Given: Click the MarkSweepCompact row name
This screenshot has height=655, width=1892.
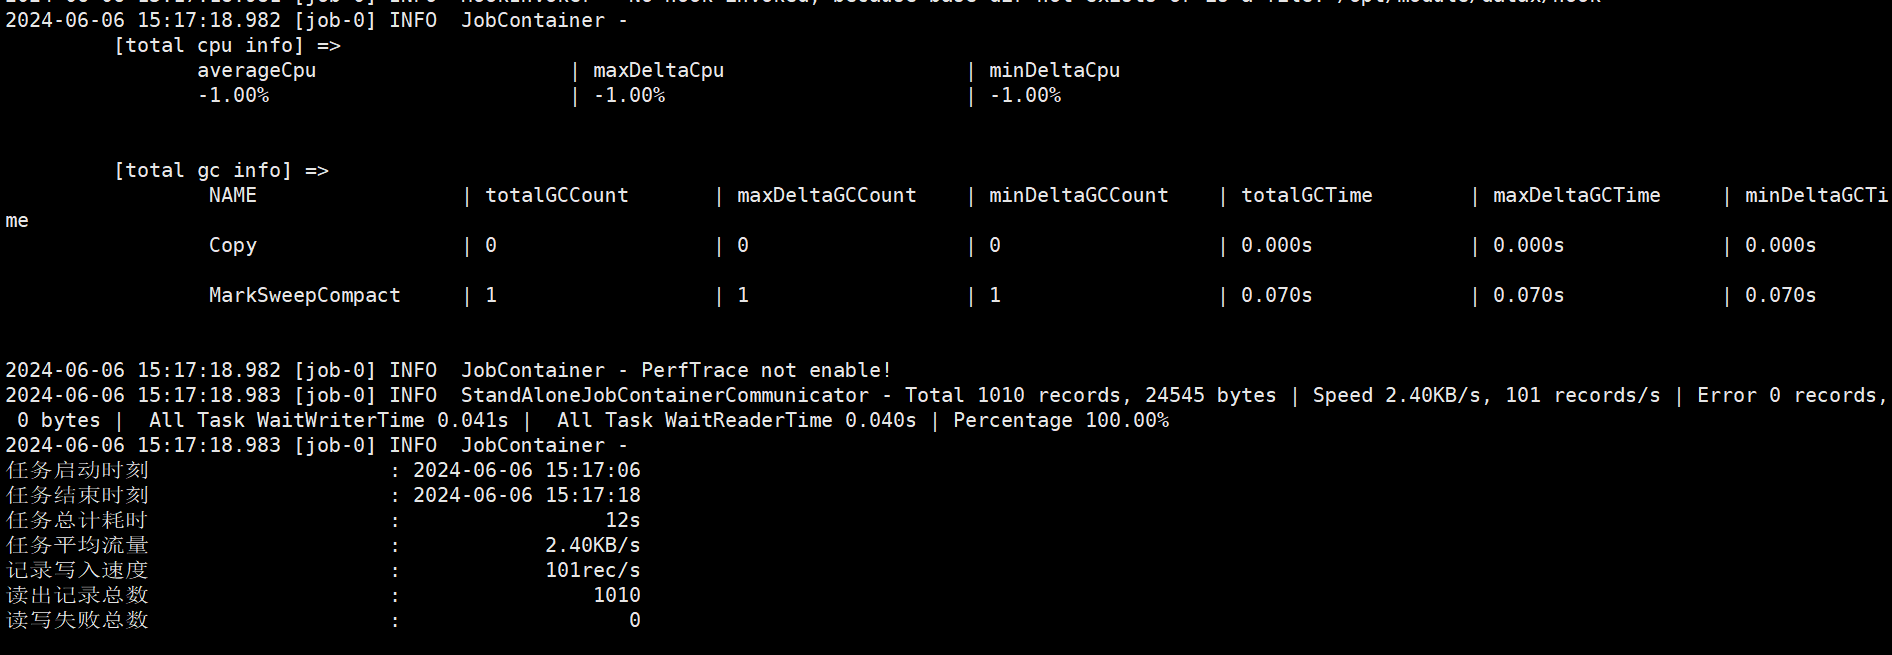Looking at the screenshot, I should [304, 295].
